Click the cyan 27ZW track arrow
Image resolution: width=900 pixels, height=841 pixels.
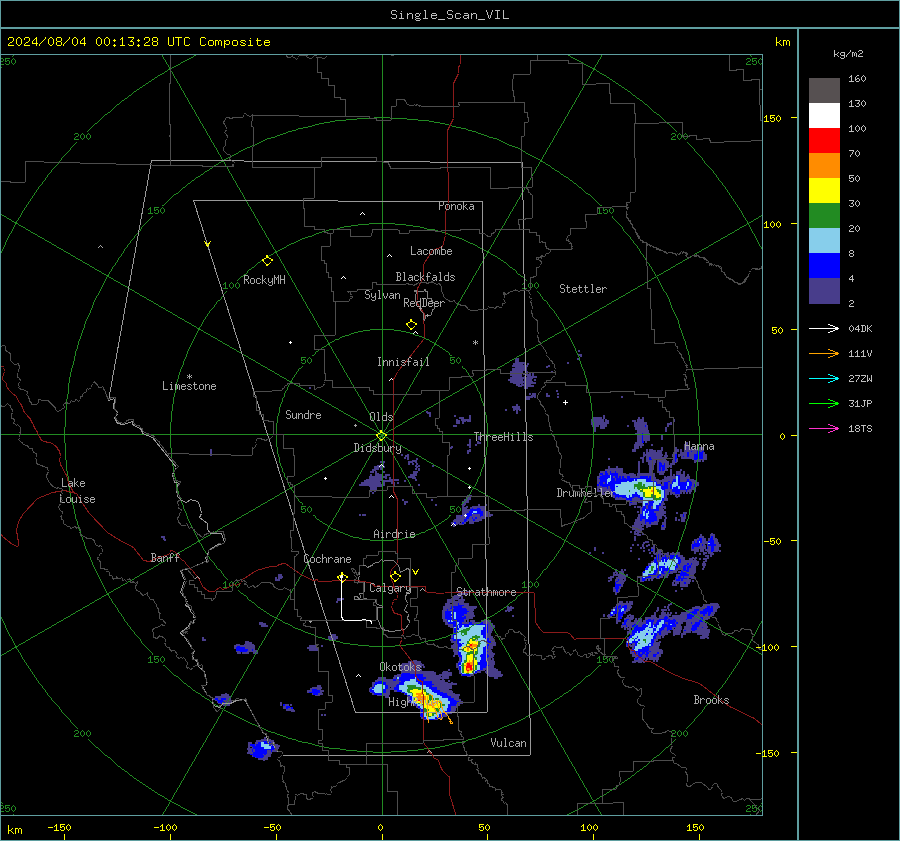824,378
